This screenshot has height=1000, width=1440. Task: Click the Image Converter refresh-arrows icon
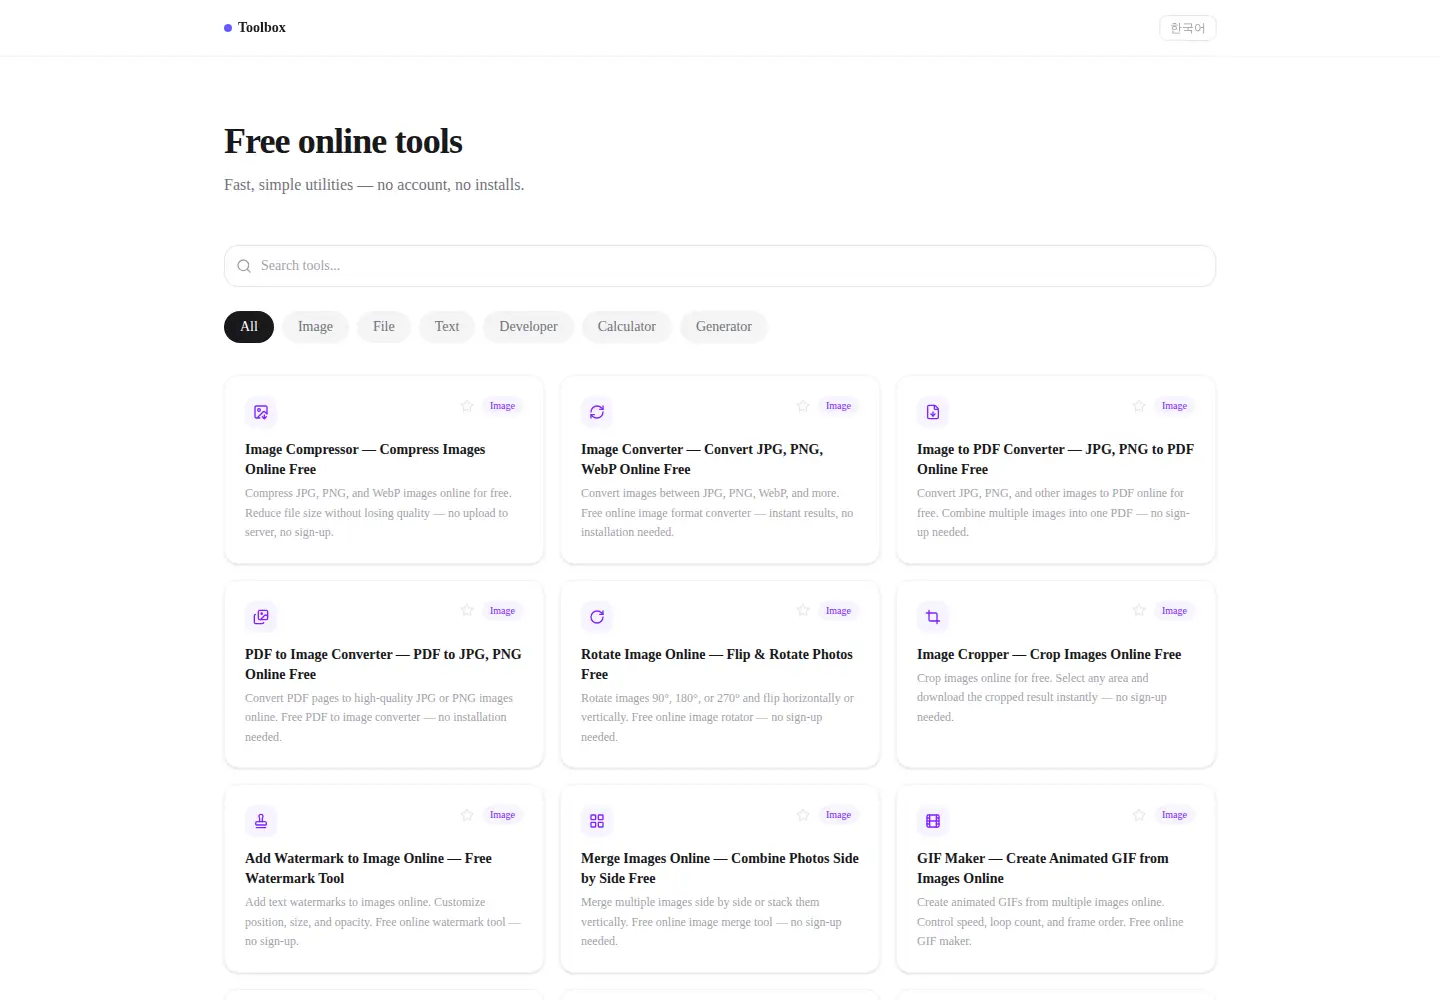coord(597,412)
